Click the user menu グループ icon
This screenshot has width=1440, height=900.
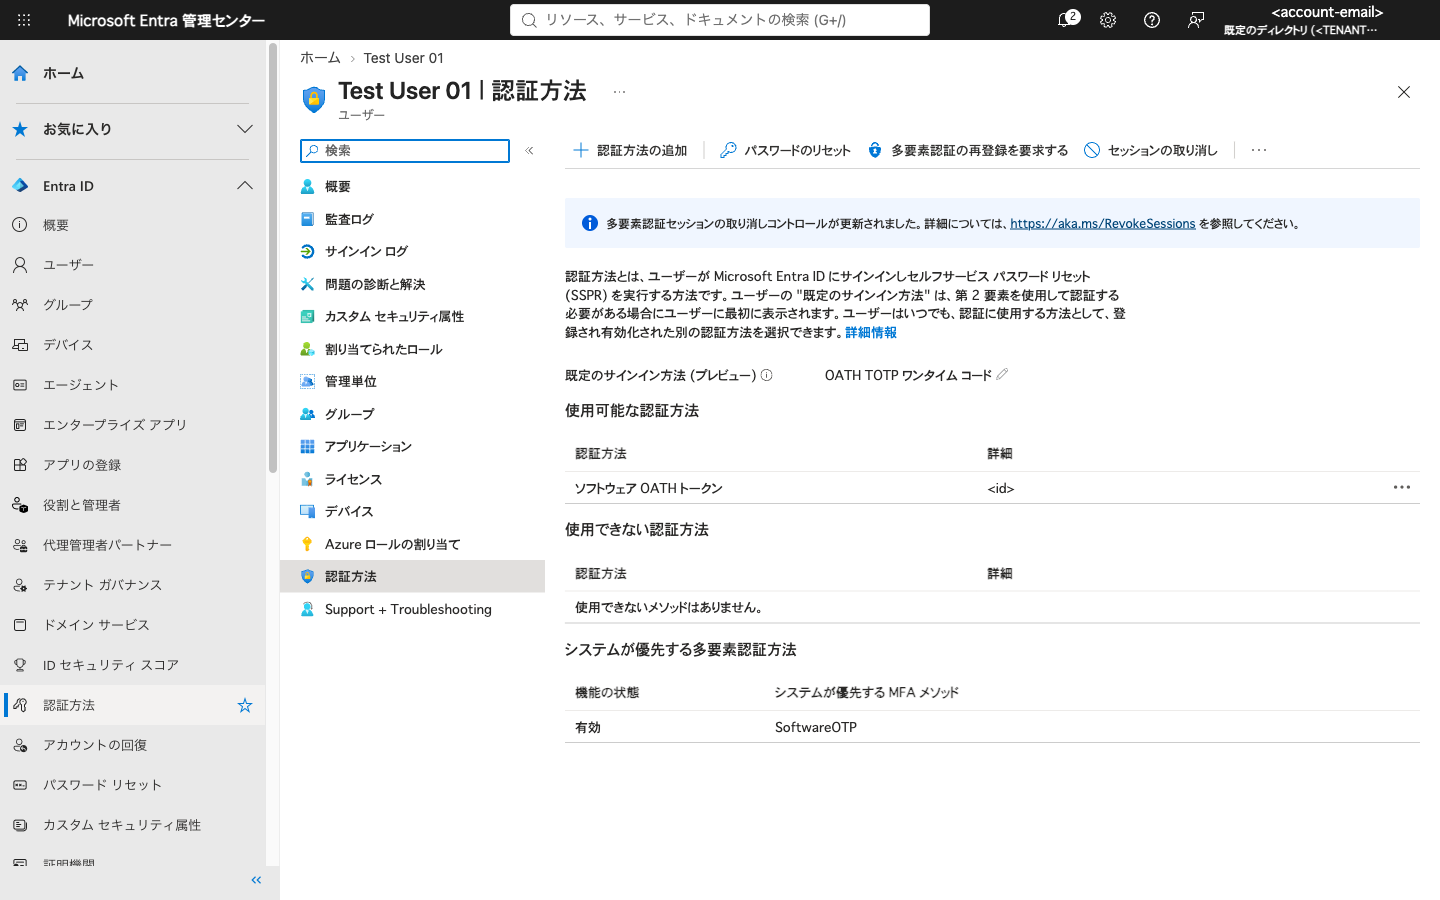click(307, 414)
